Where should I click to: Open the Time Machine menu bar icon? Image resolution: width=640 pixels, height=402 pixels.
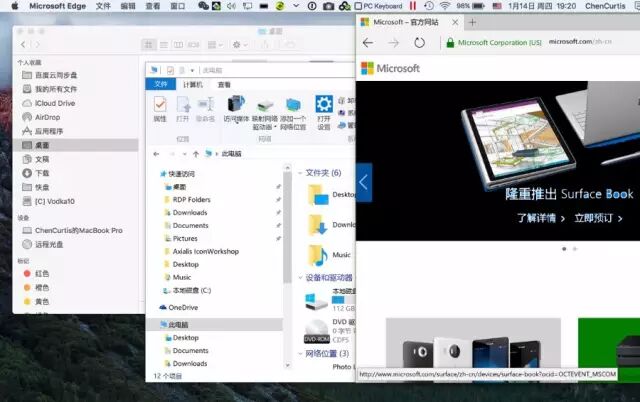point(429,6)
